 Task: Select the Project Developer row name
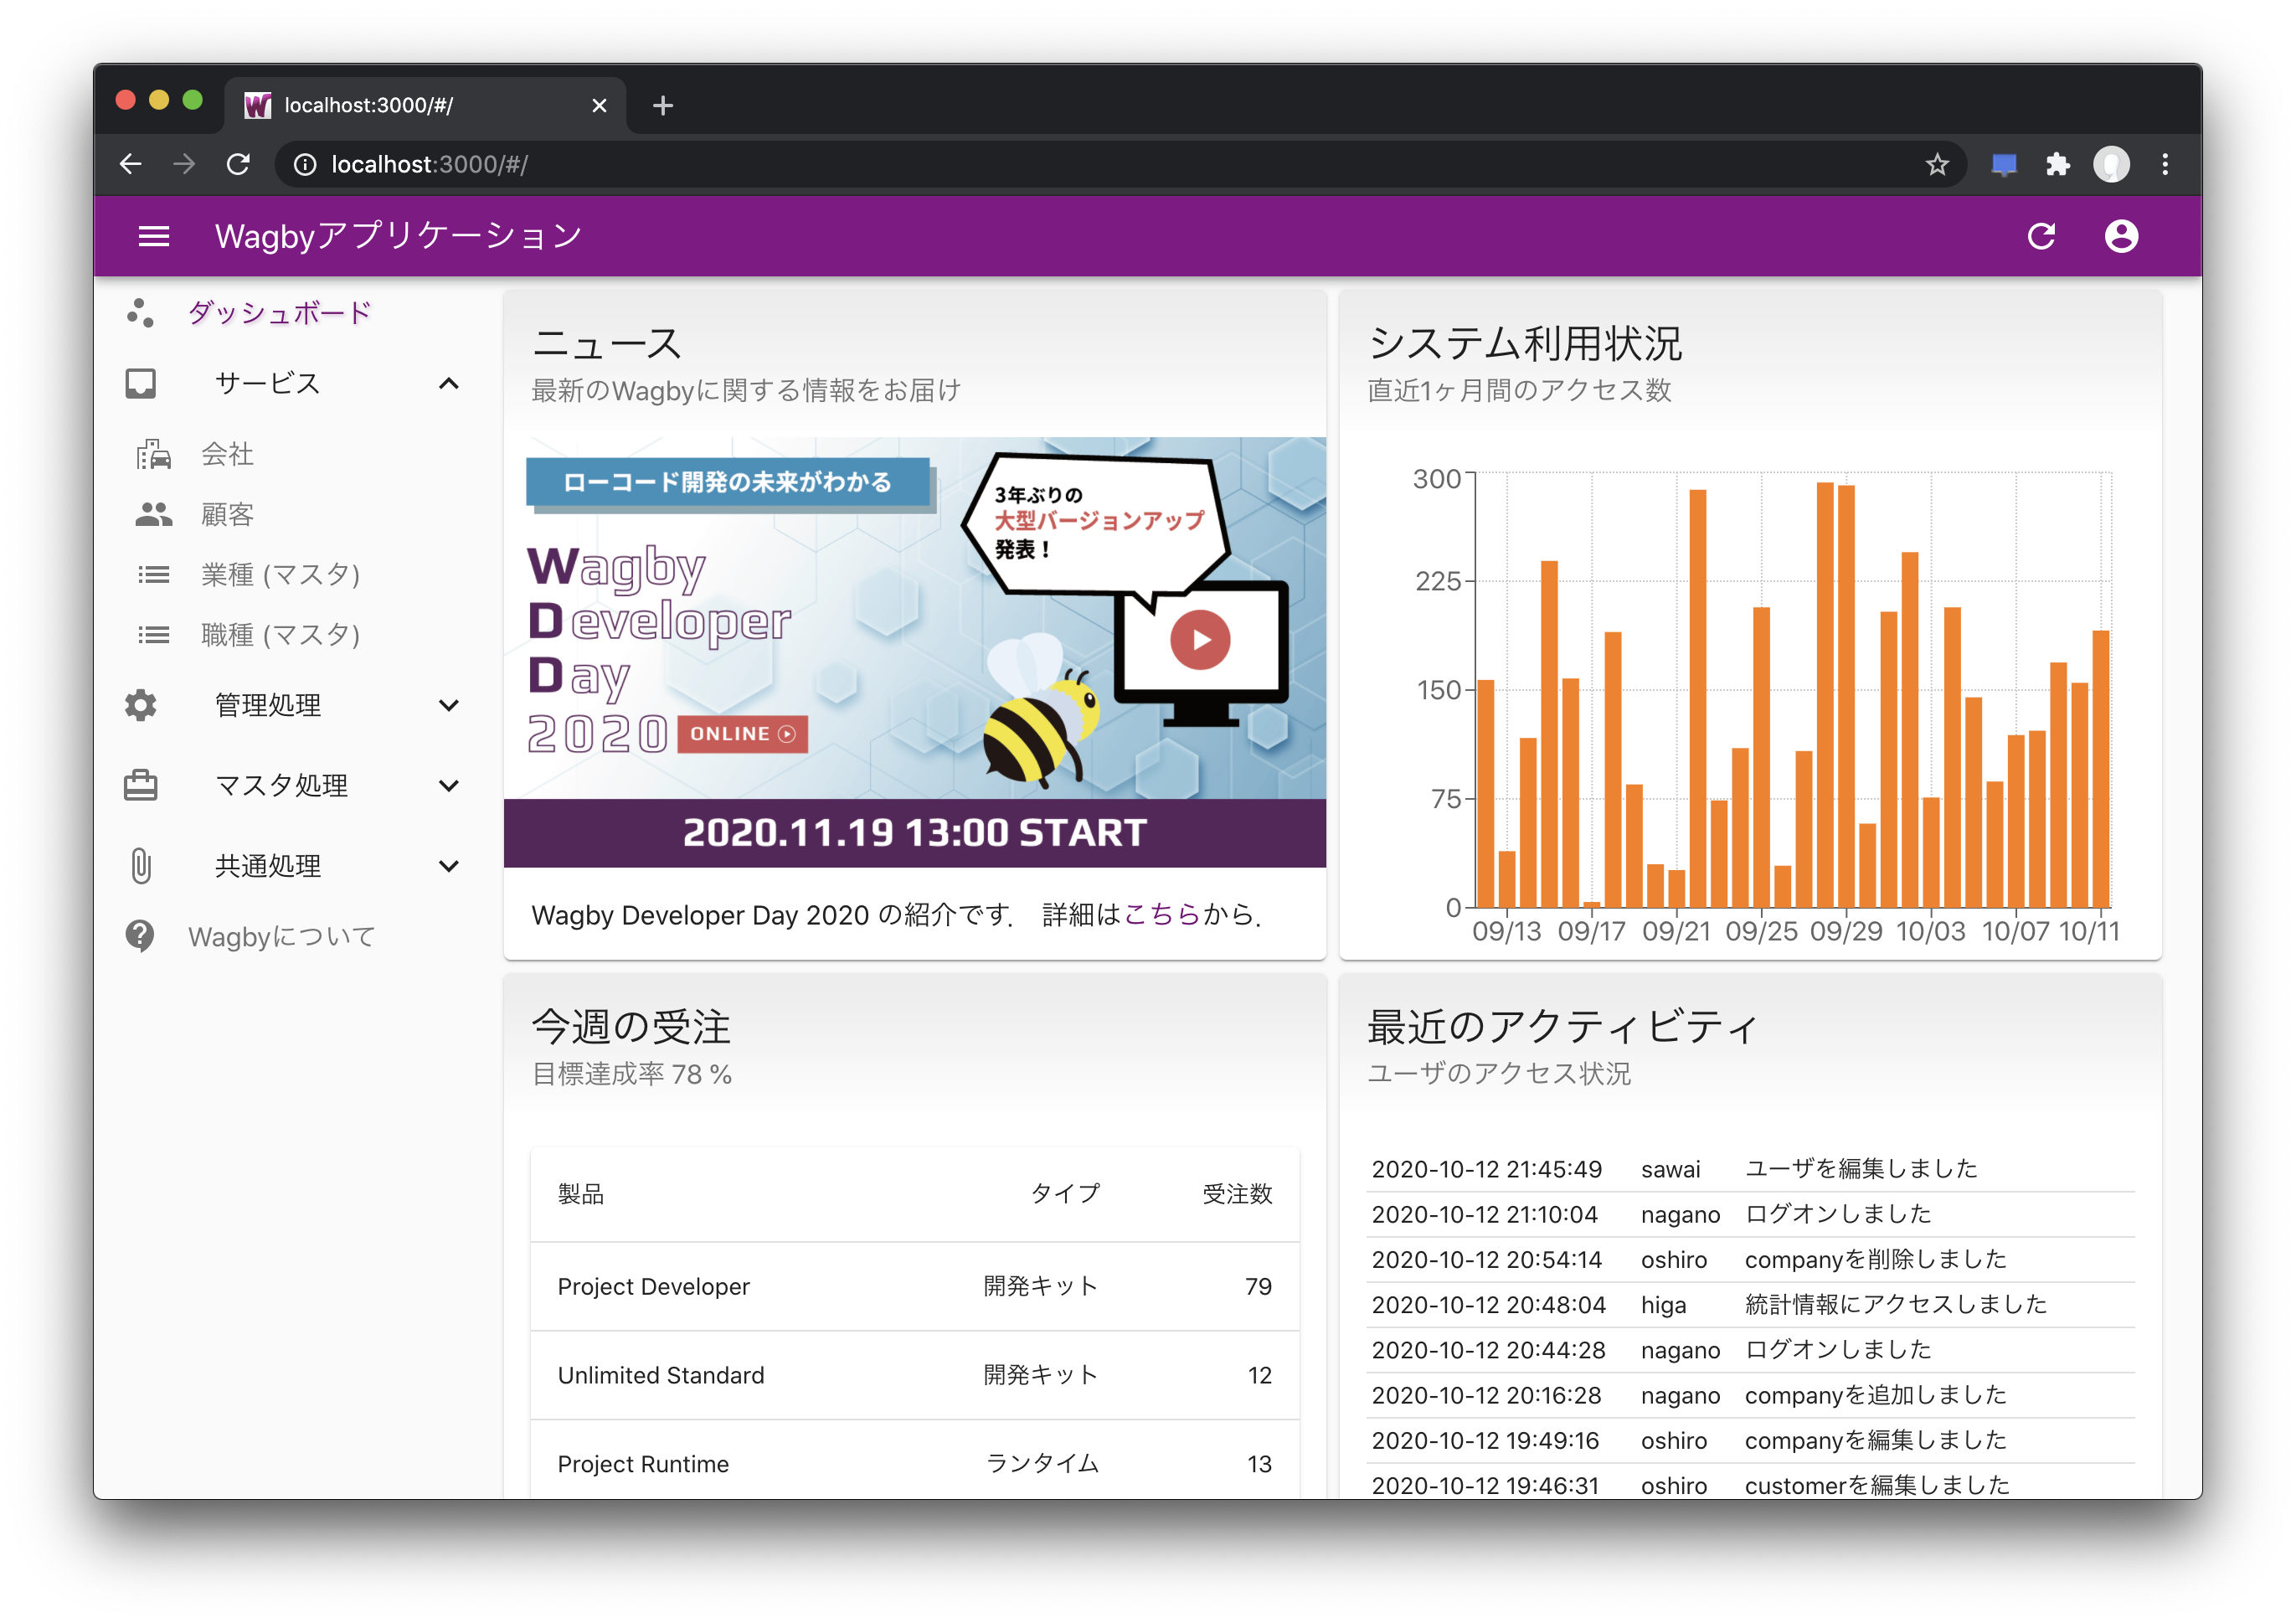click(x=653, y=1286)
